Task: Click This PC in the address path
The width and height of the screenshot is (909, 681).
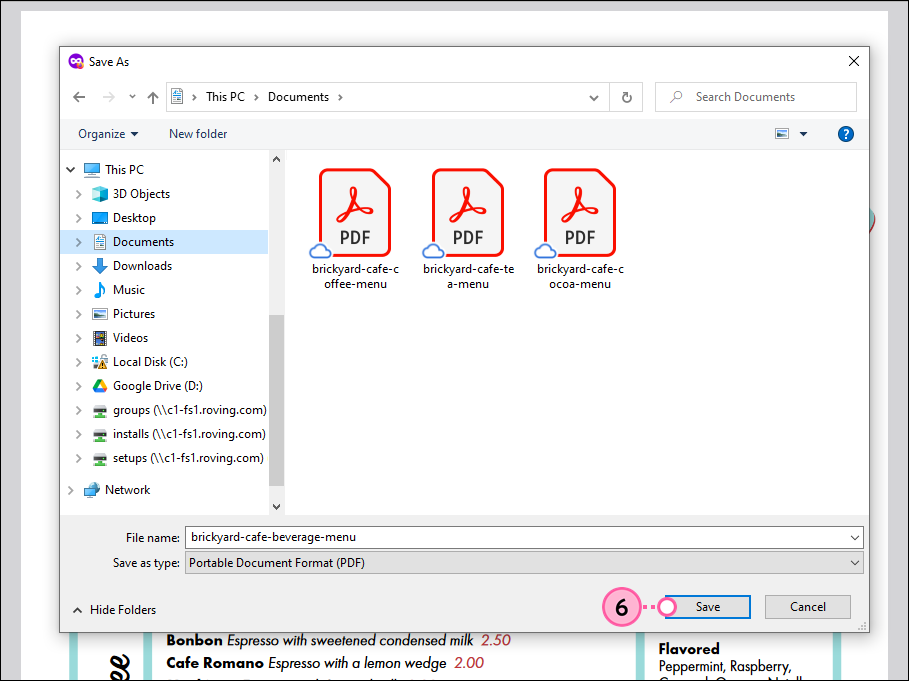Action: pyautogui.click(x=225, y=97)
